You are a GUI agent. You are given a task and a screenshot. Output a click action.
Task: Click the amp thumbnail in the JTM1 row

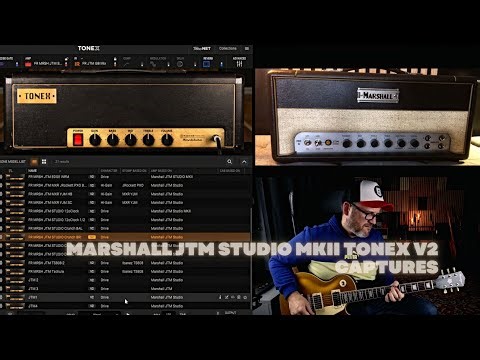click(15, 297)
